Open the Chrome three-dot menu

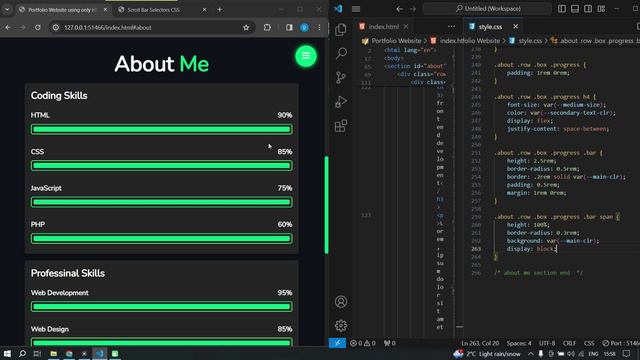point(319,27)
